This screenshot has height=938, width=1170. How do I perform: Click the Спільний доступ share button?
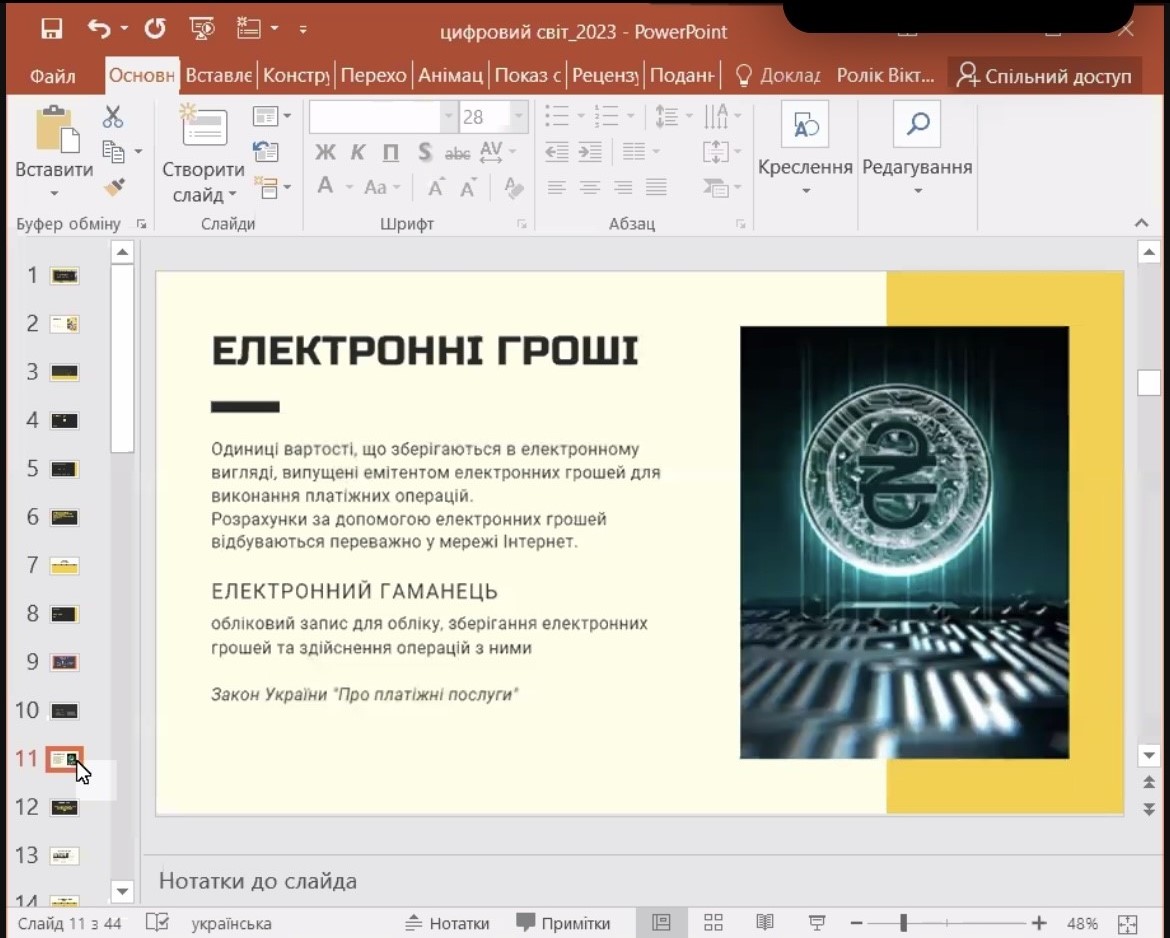1044,76
